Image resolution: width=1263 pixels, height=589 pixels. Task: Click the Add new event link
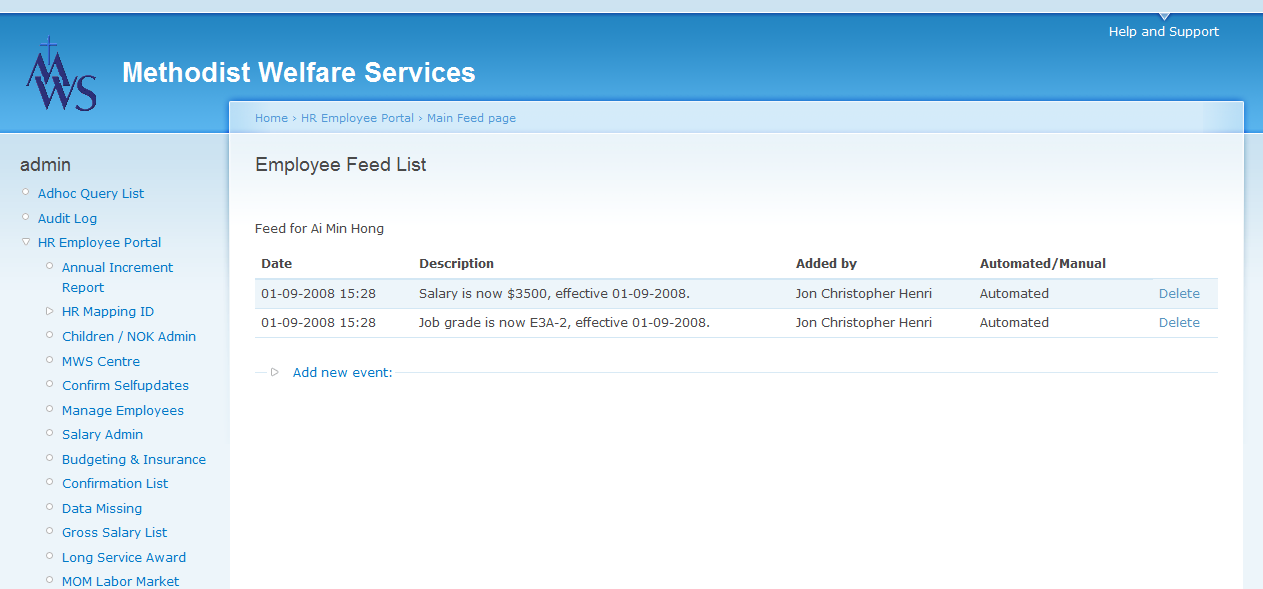pyautogui.click(x=342, y=373)
